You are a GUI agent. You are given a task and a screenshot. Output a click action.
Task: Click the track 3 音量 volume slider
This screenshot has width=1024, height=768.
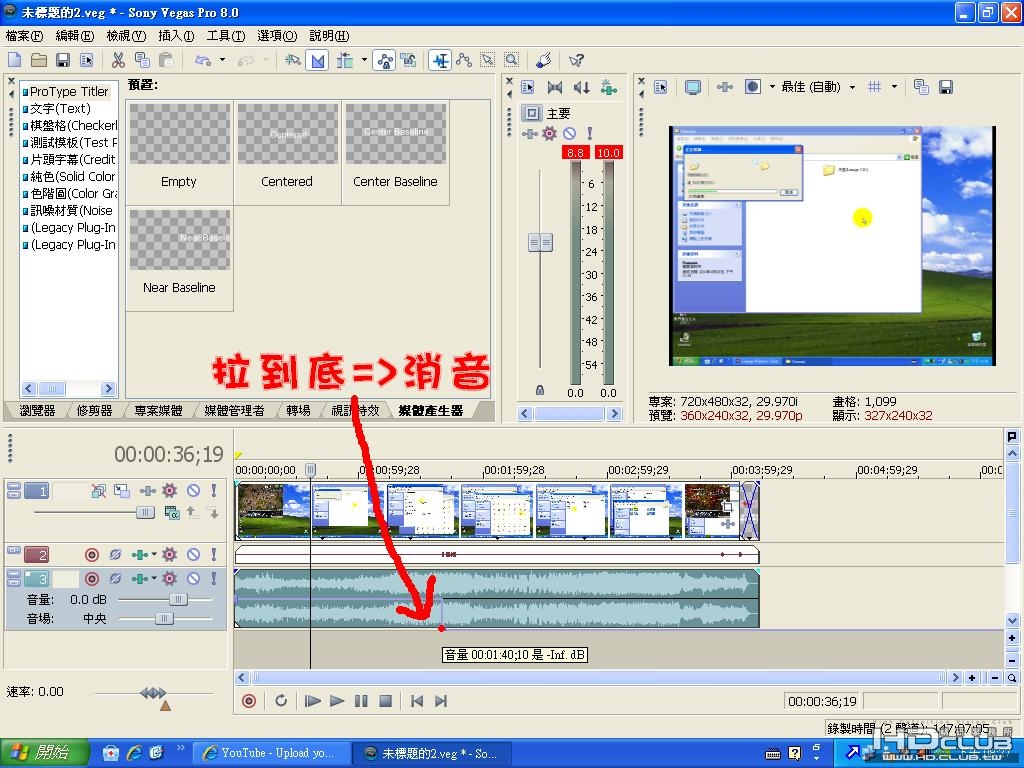tap(177, 600)
